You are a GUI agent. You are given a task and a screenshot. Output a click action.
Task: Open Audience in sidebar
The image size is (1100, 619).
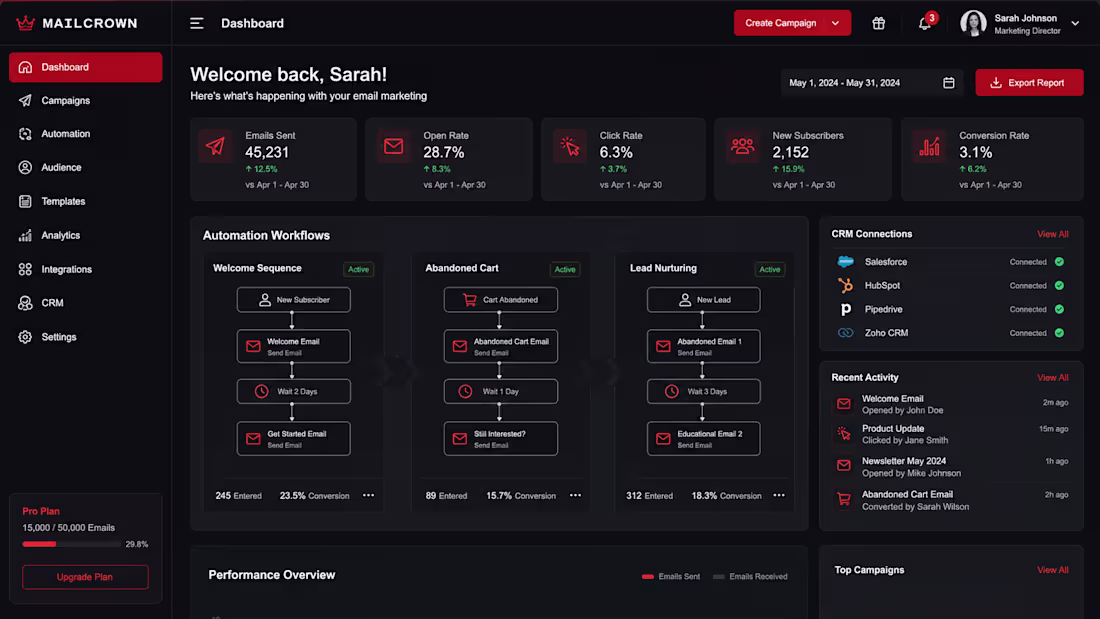click(86, 168)
